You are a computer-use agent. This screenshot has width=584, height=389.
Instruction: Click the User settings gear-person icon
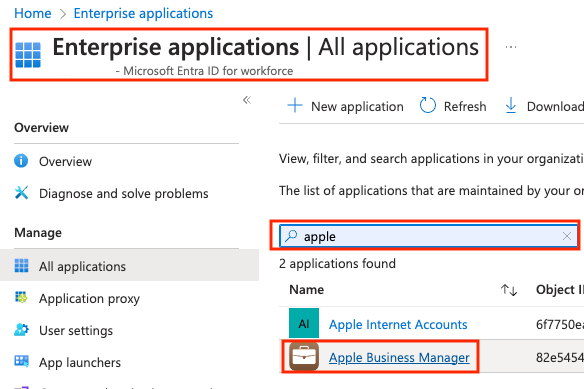coord(21,330)
